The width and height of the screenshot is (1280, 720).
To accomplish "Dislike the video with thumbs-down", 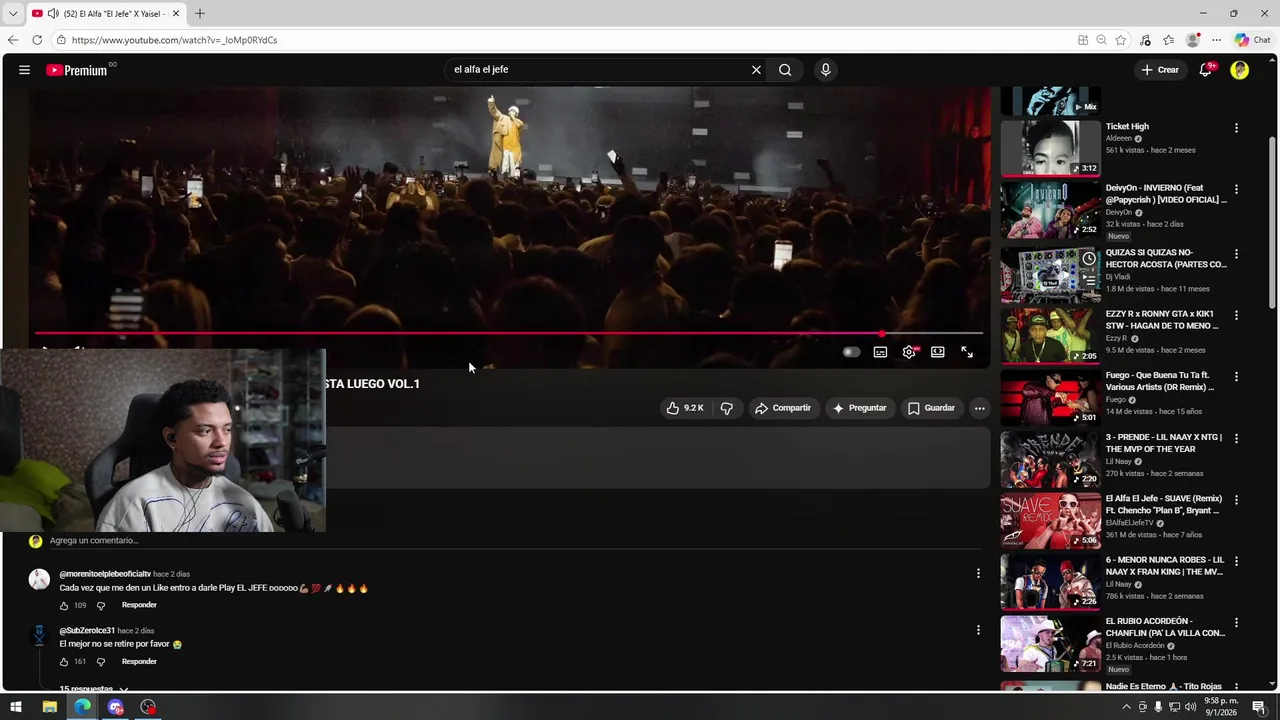I will click(727, 408).
